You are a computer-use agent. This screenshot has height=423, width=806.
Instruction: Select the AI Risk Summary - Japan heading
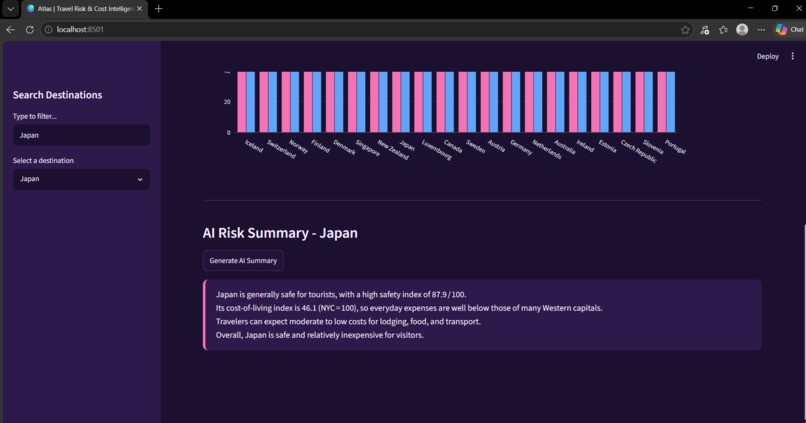pyautogui.click(x=280, y=233)
